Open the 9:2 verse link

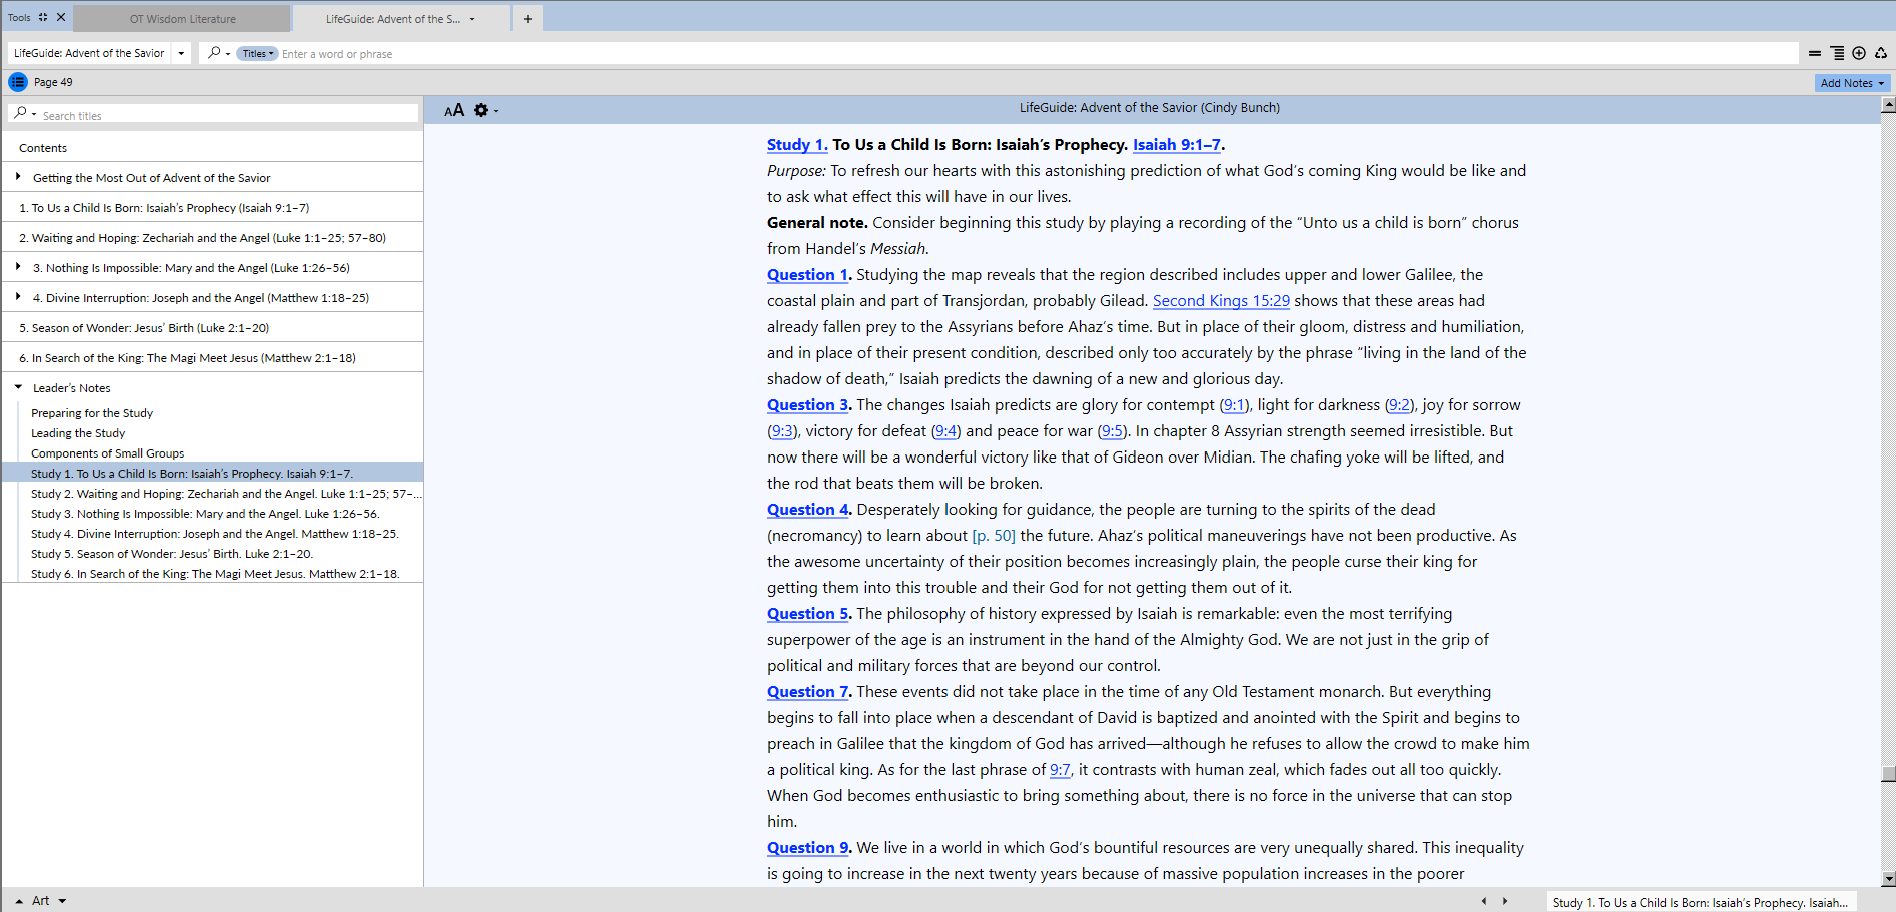pyautogui.click(x=1398, y=405)
